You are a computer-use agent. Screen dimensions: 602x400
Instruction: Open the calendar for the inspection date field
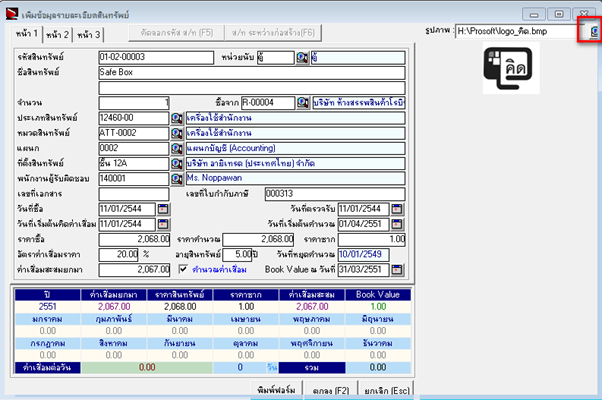(397, 209)
